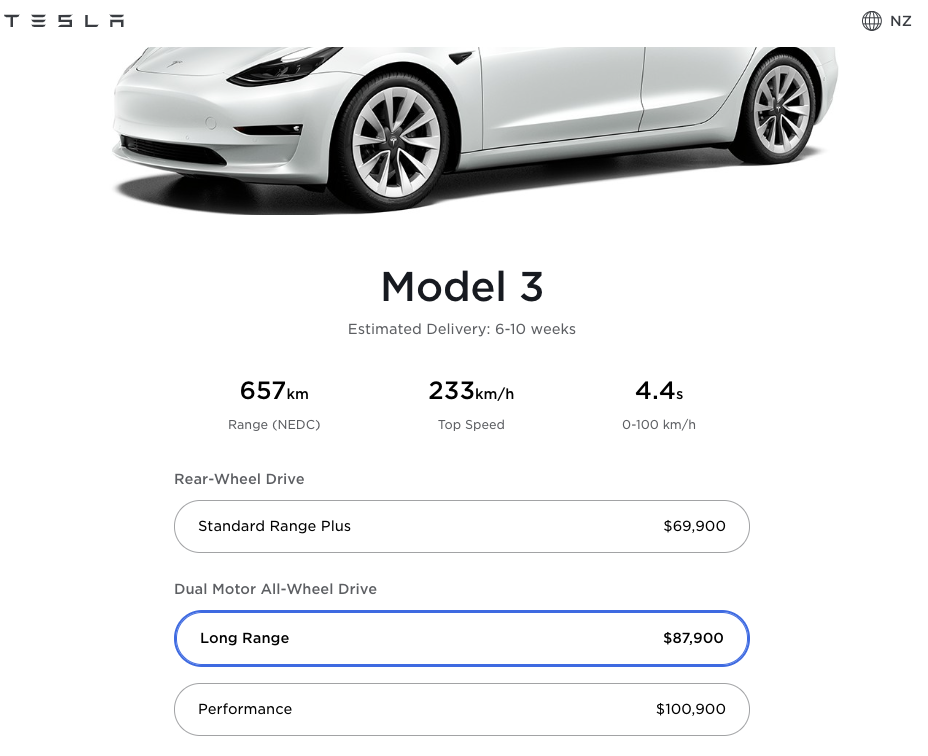
Task: Click the Model 3 heading
Action: pos(462,287)
